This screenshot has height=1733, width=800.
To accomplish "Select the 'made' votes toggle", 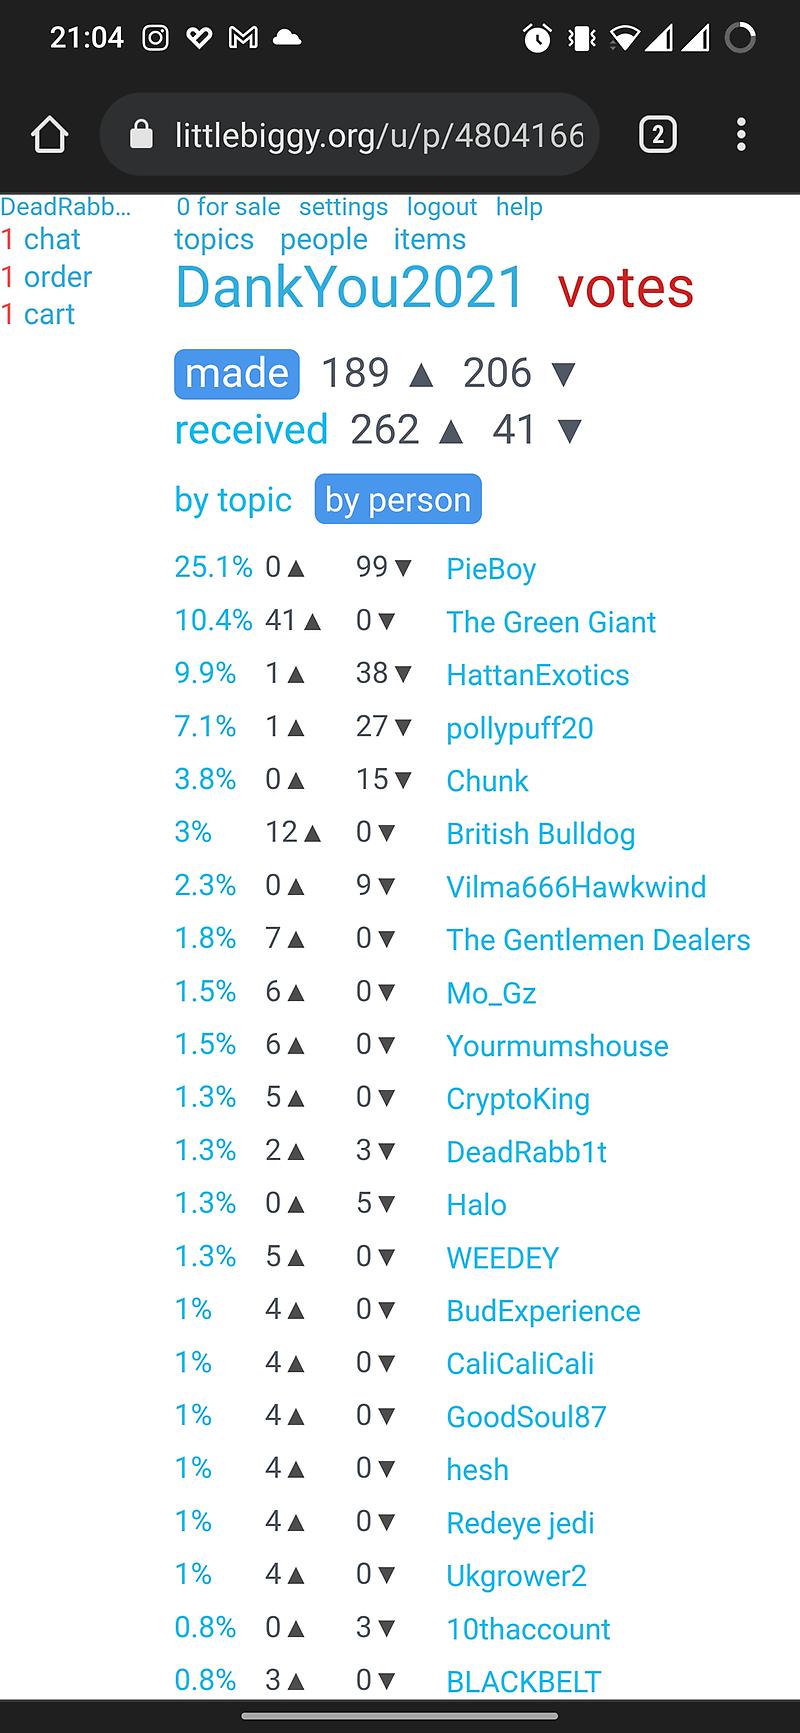I will 237,373.
